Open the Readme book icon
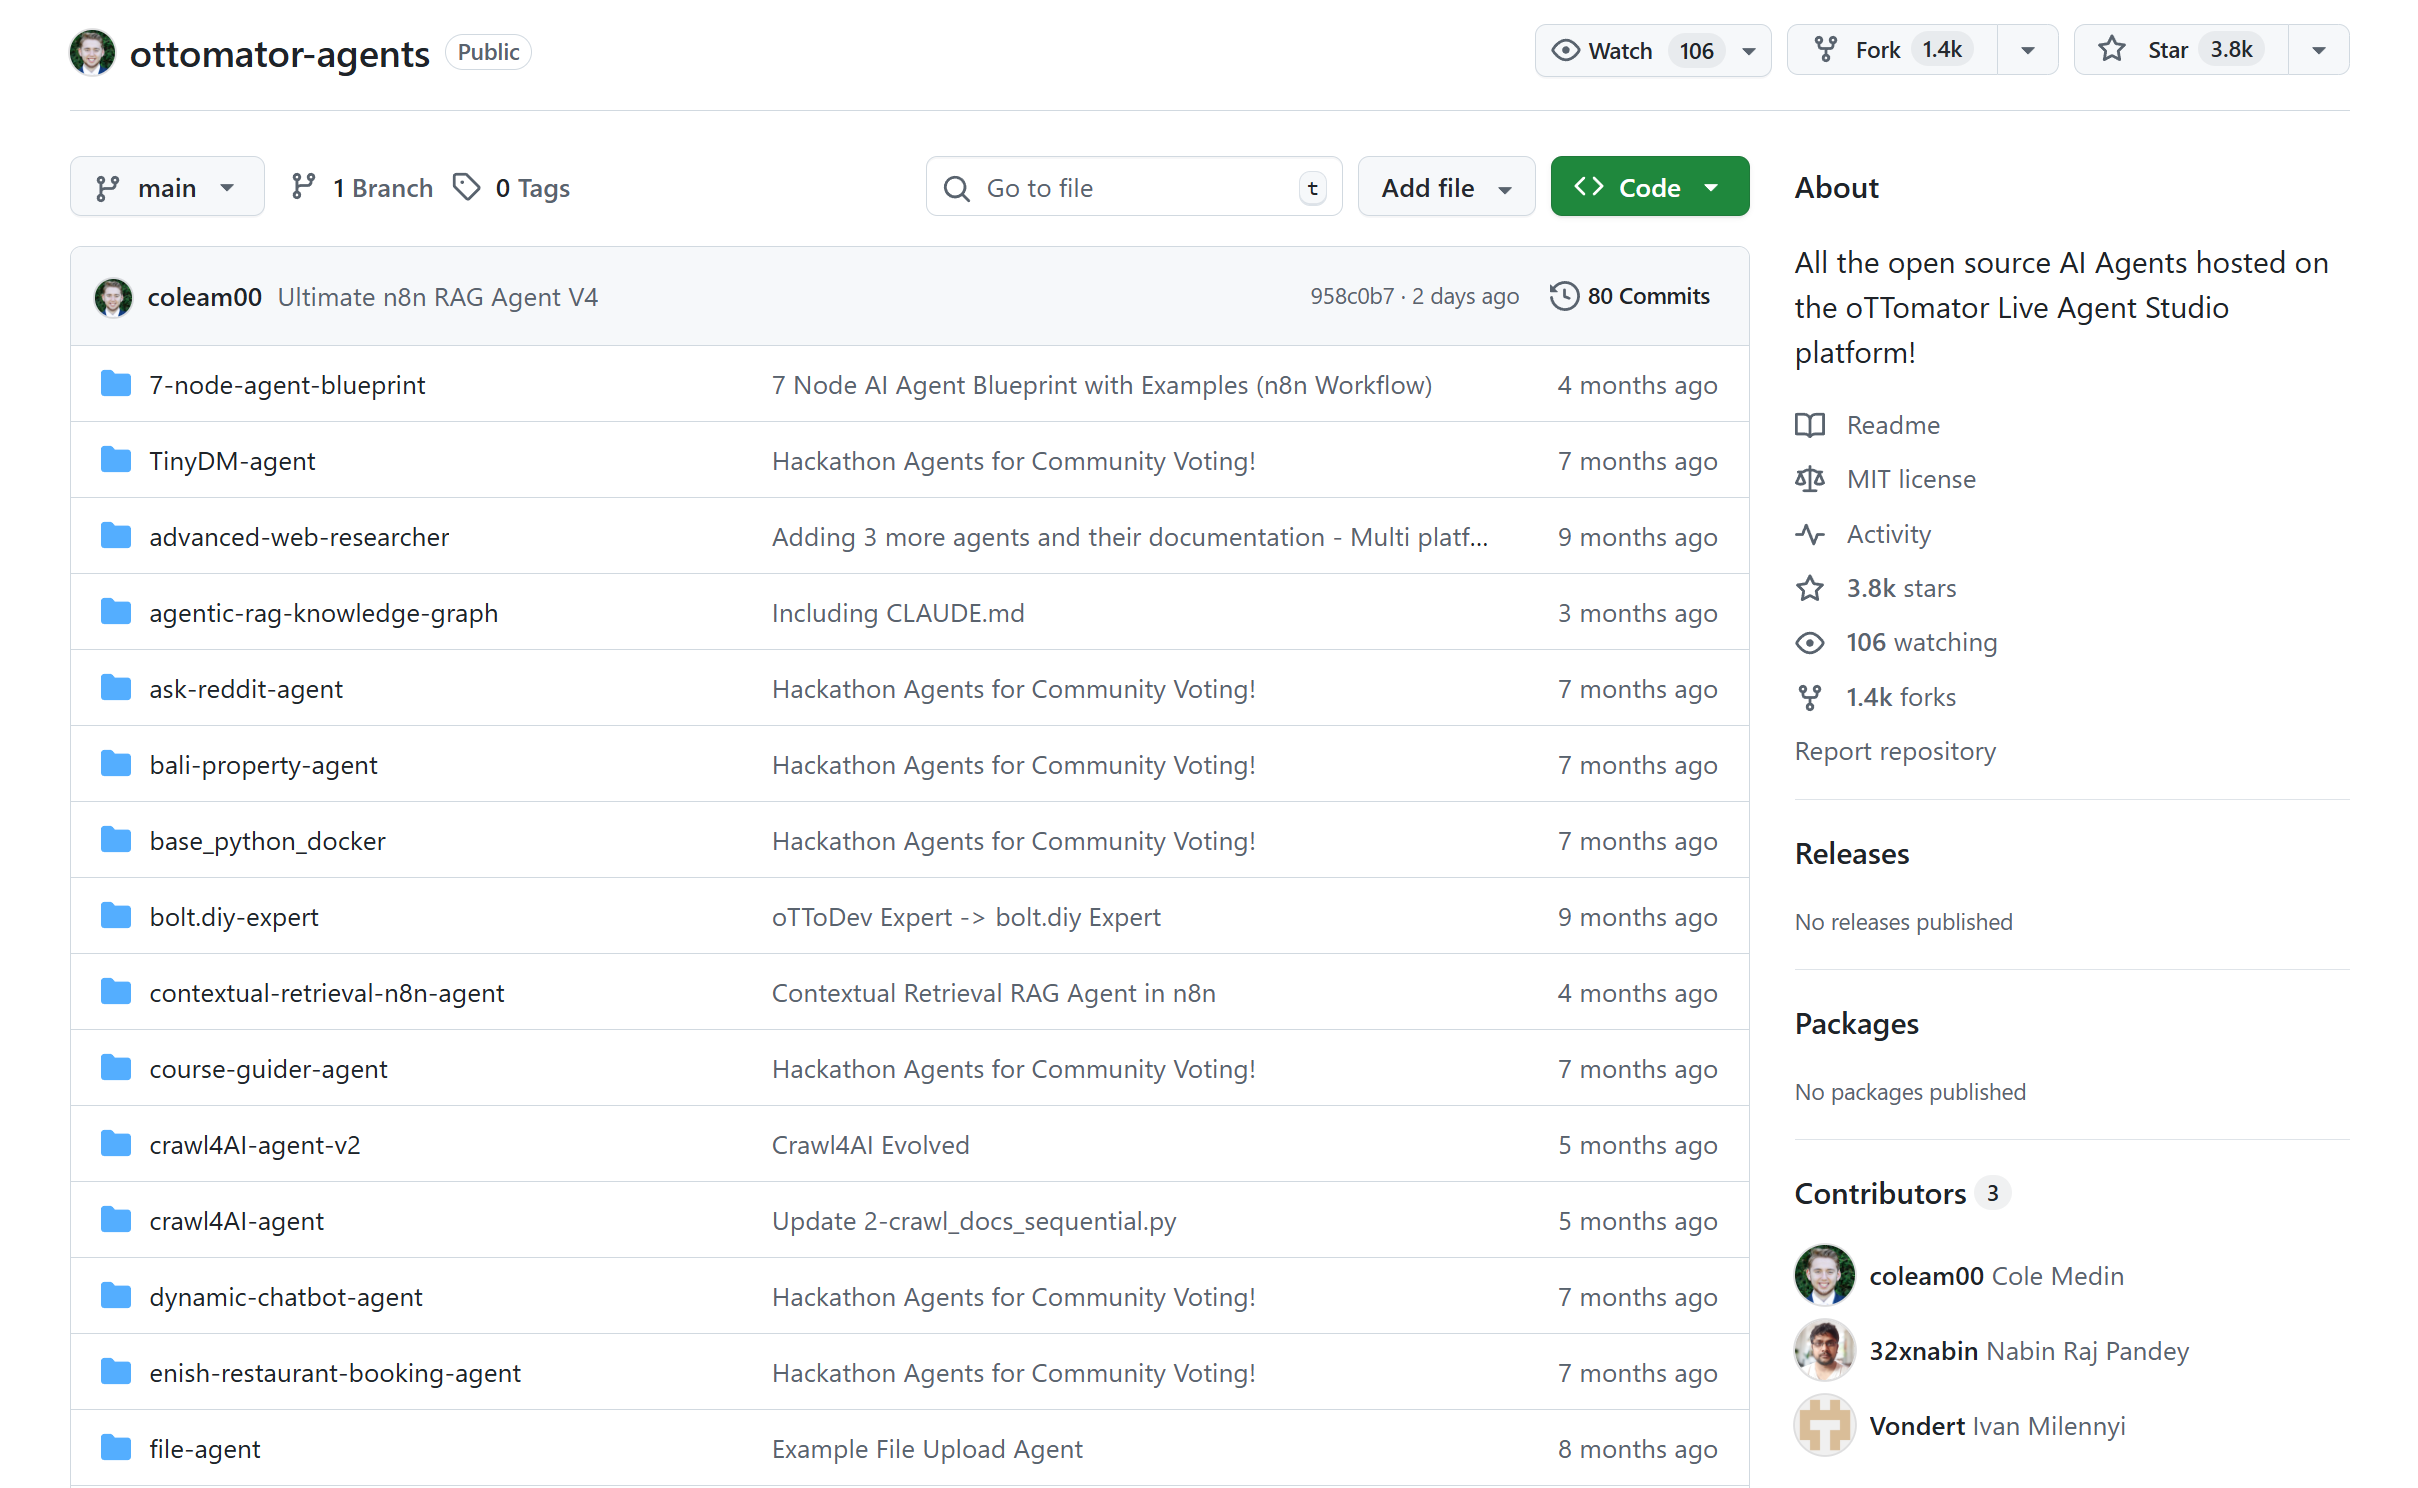 (x=1809, y=425)
